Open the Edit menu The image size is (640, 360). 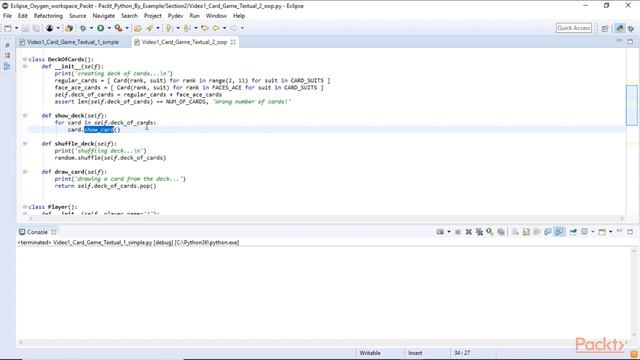[23, 16]
